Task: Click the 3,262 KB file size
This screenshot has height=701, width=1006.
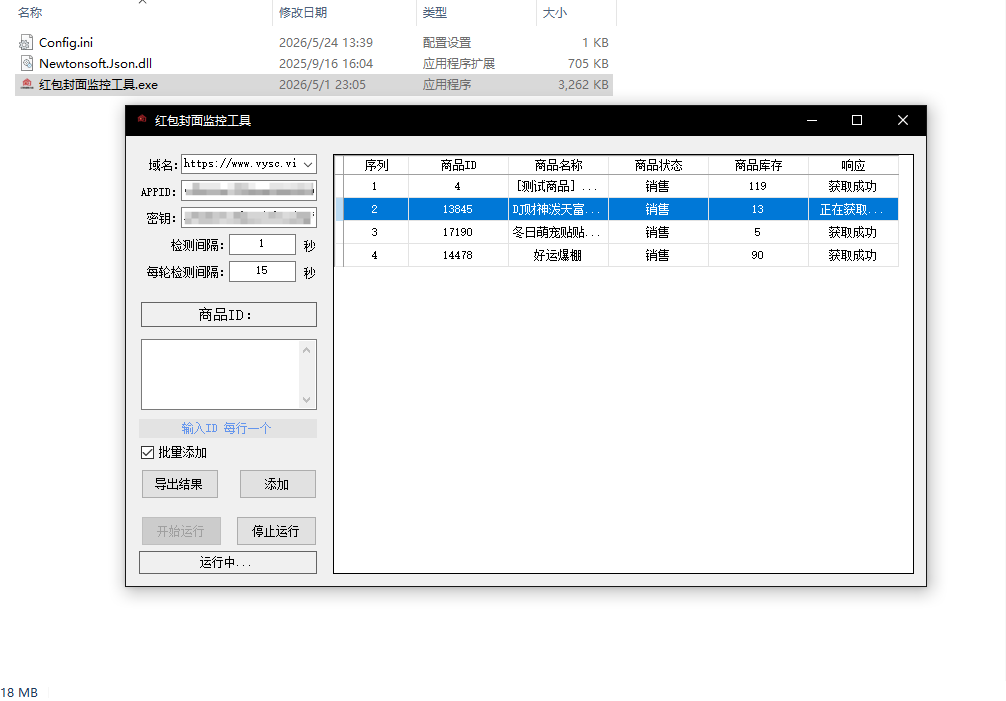Action: pyautogui.click(x=583, y=85)
